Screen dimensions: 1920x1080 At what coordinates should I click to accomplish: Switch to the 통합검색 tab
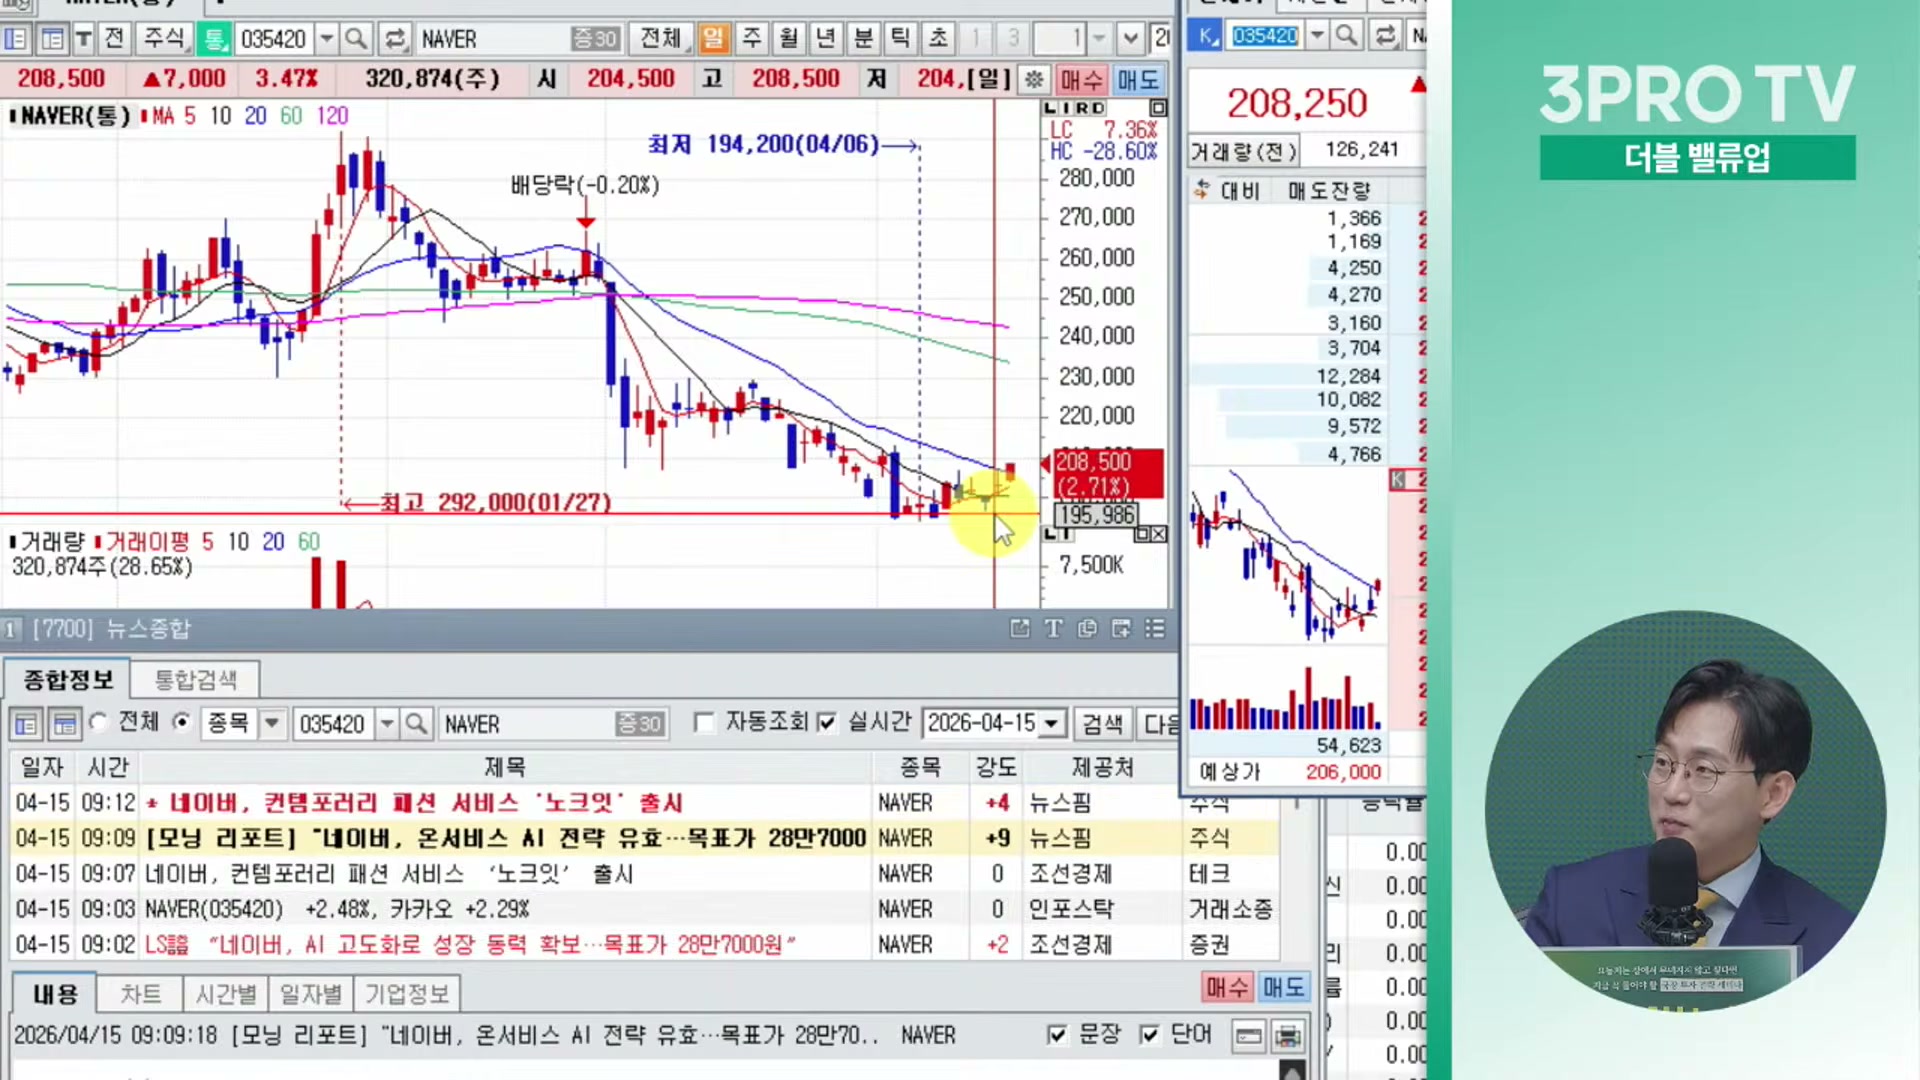(196, 680)
